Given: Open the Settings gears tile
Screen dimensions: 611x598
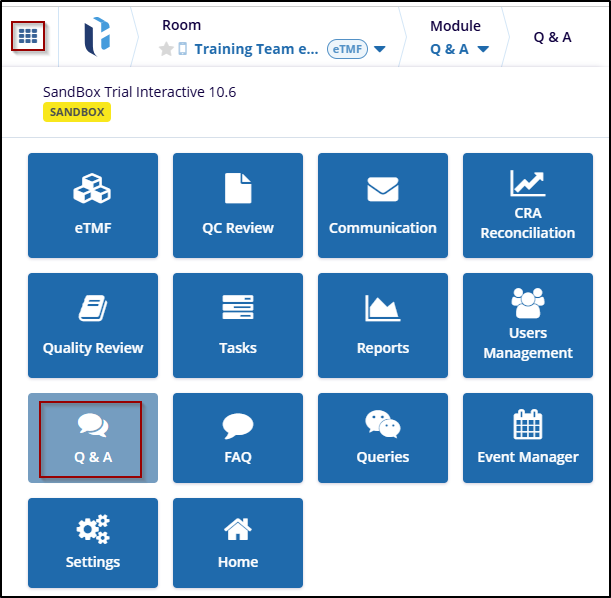Looking at the screenshot, I should point(93,543).
